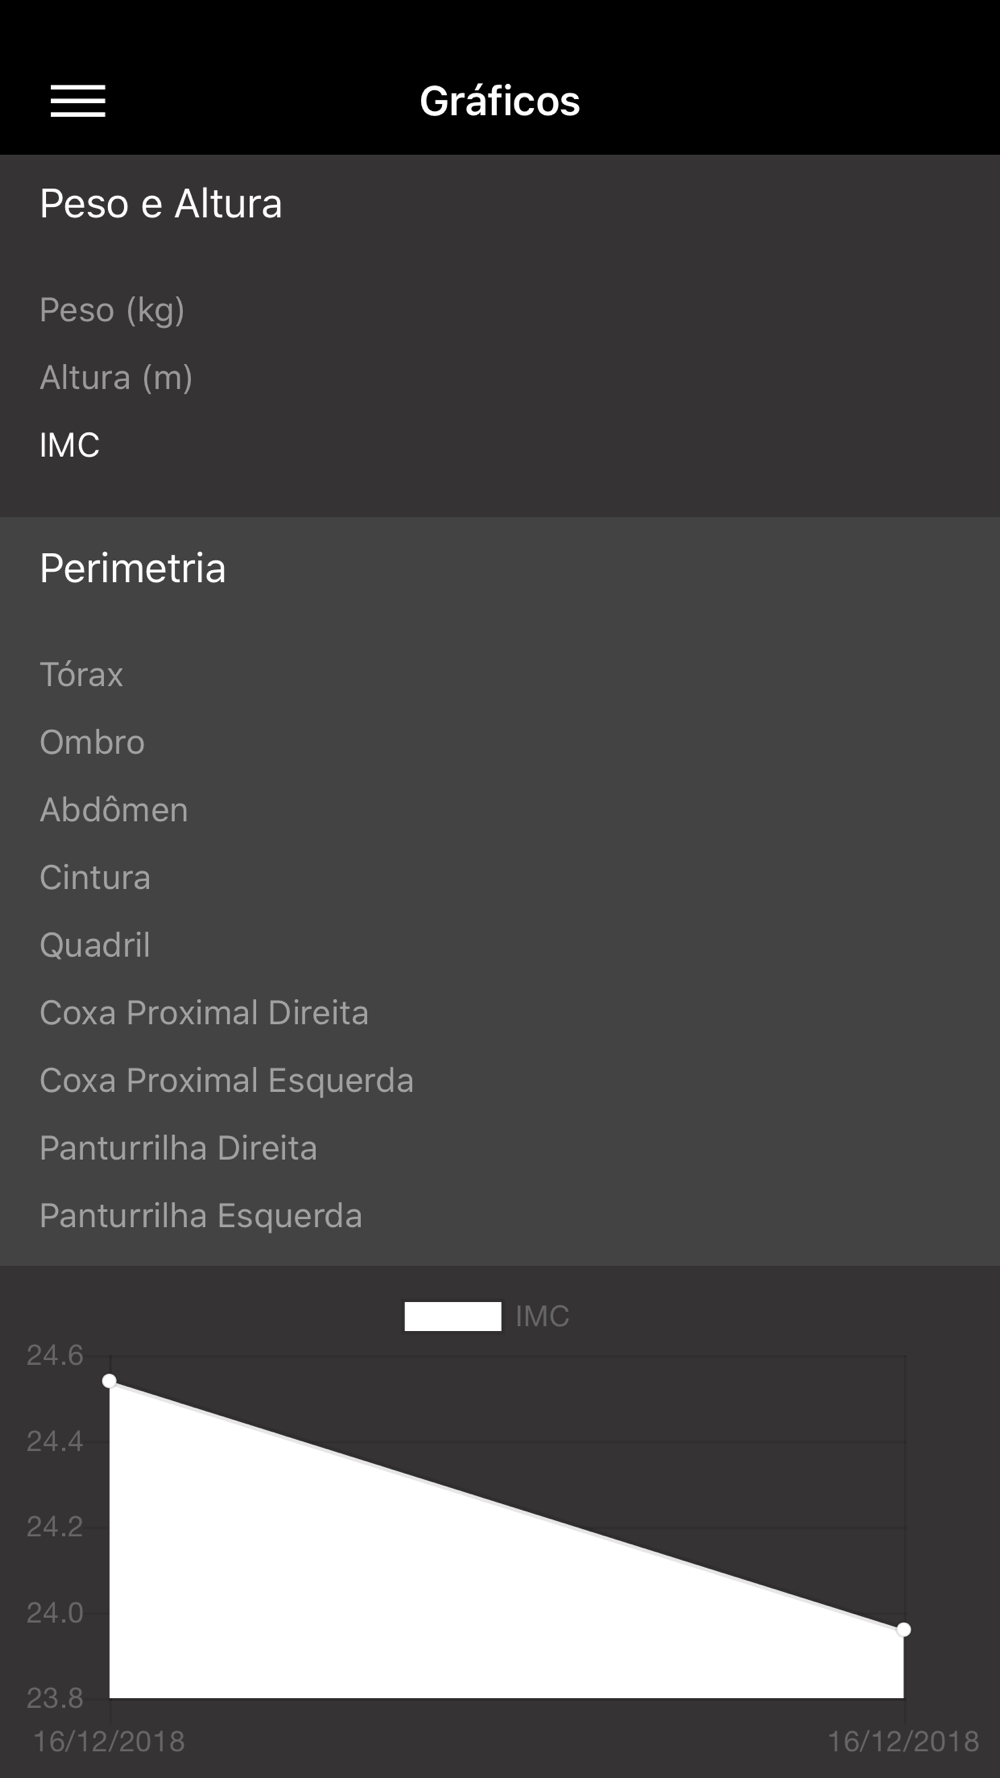
Task: Show the Tórax perimetry chart
Action: pyautogui.click(x=81, y=675)
